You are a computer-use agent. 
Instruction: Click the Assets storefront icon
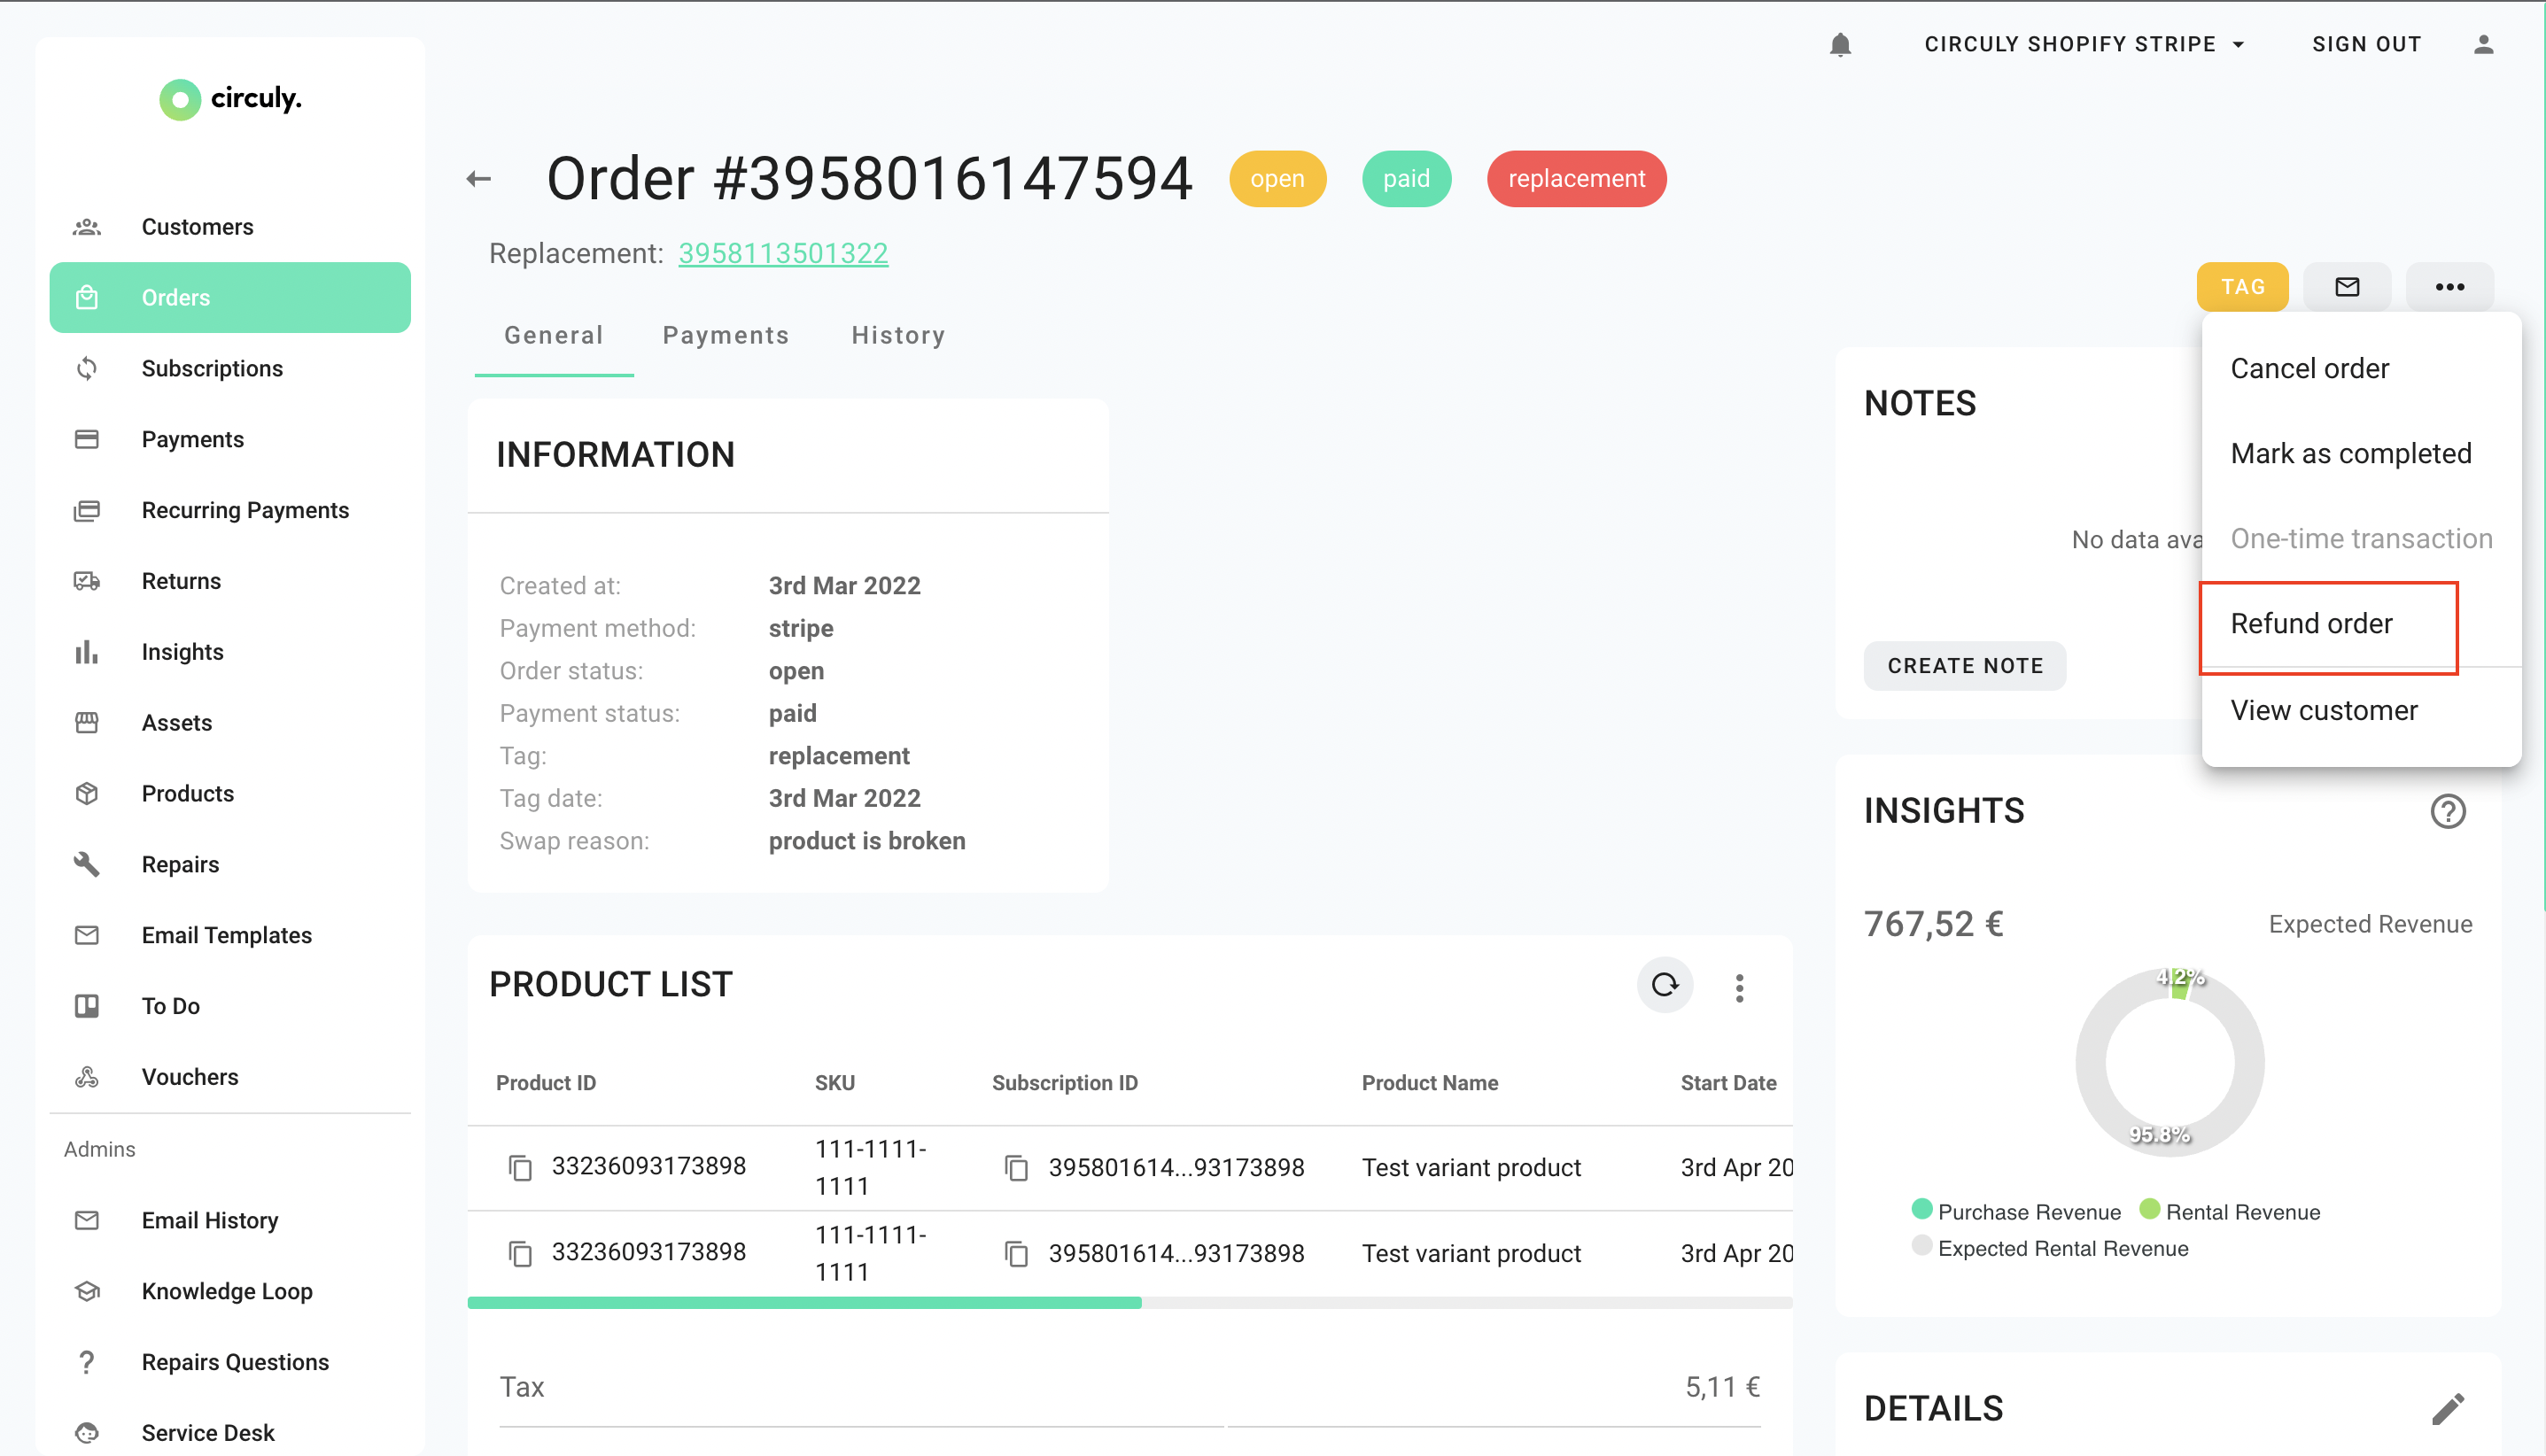[x=87, y=722]
